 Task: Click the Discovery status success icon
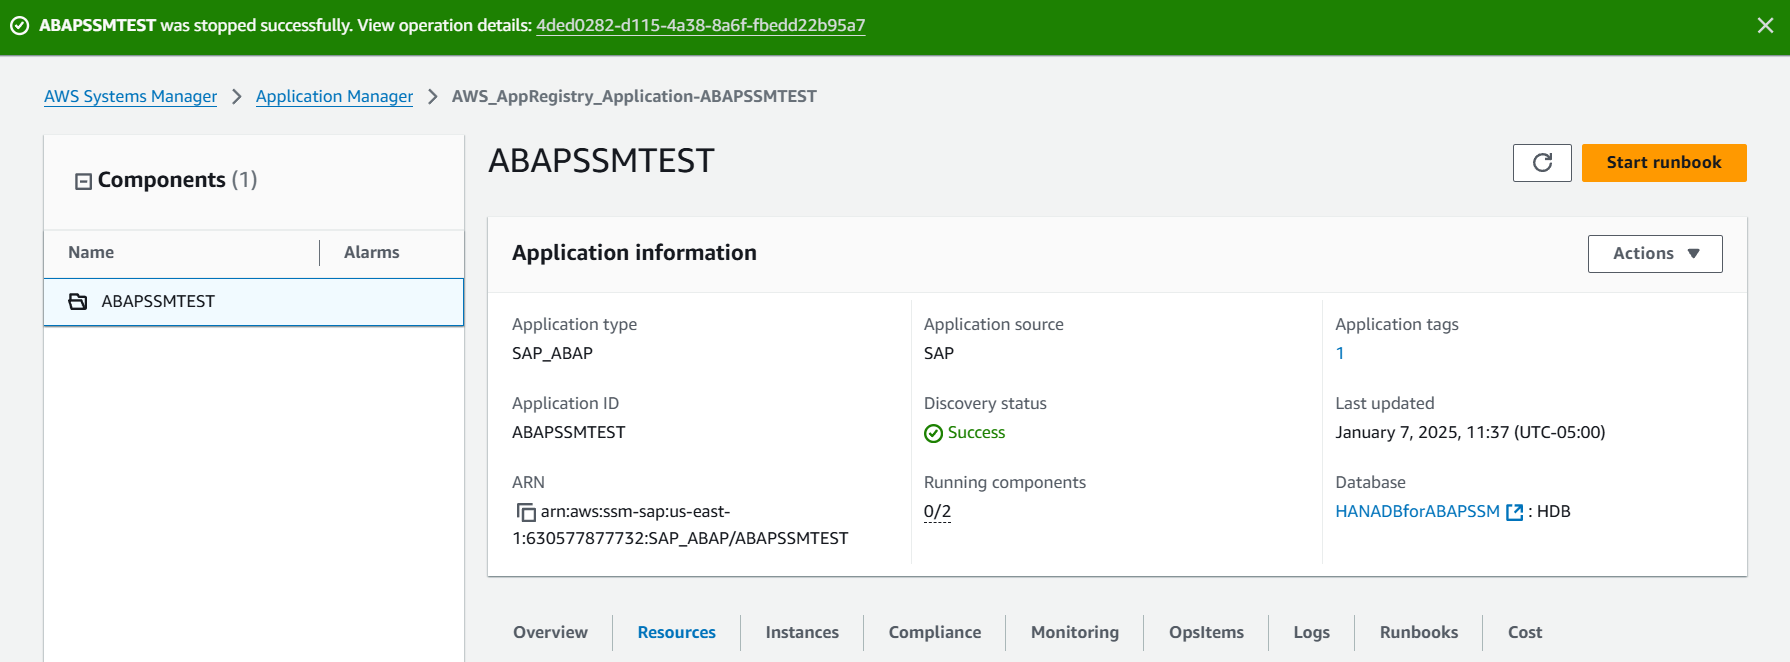coord(933,433)
